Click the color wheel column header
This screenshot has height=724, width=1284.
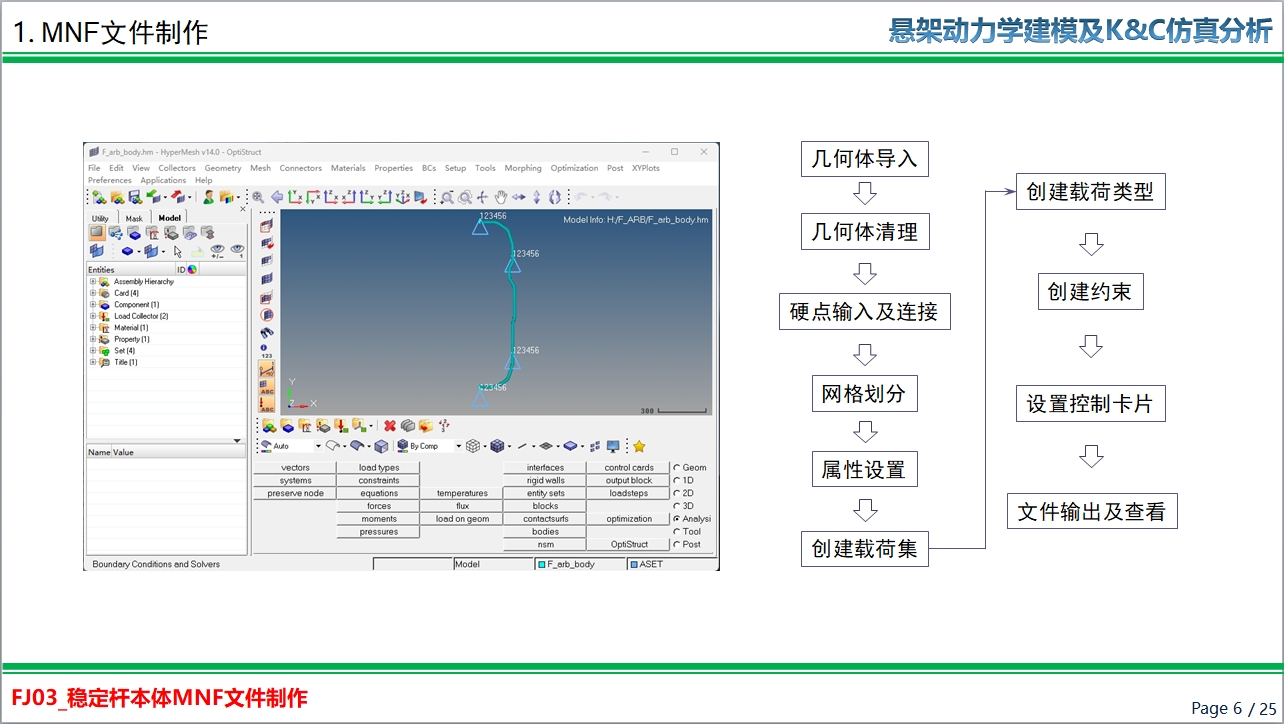tap(192, 269)
